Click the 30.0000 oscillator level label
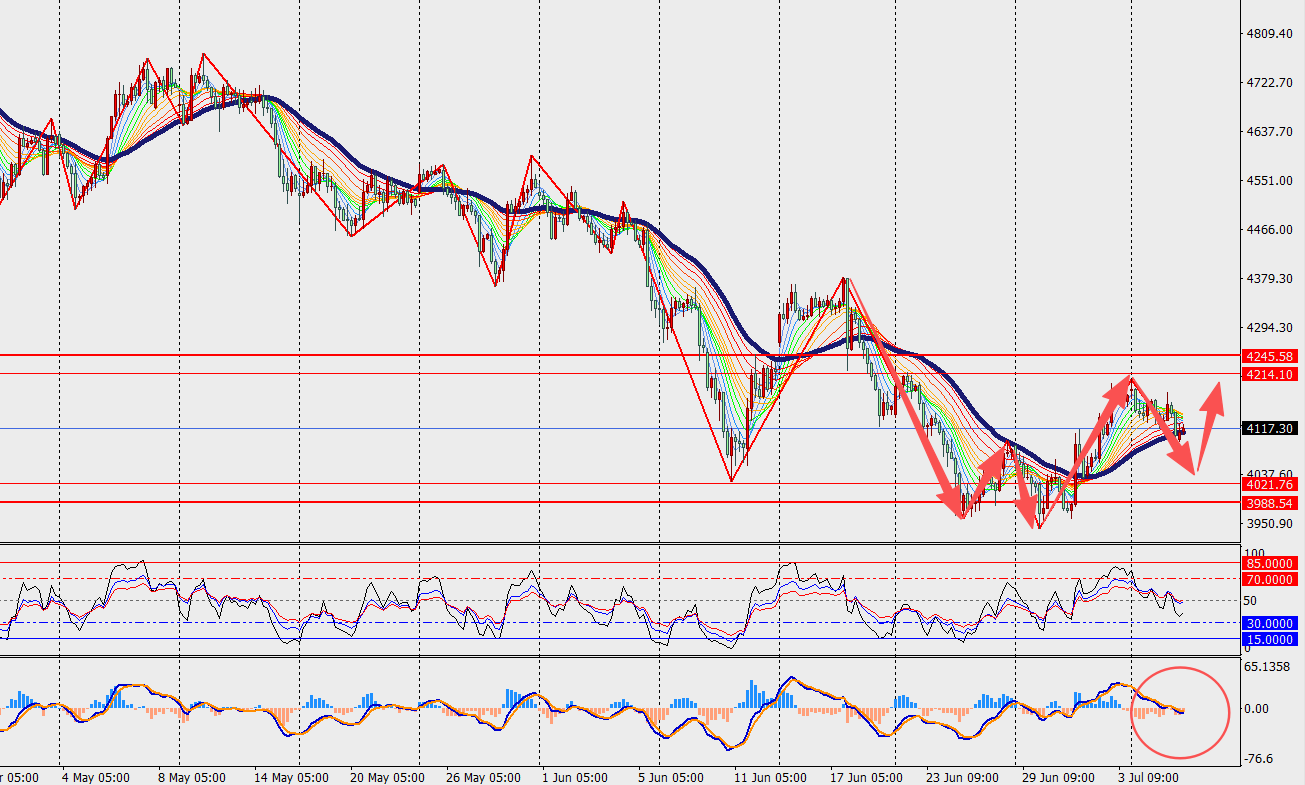Screen dimensions: 1305x785 [x=1270, y=623]
